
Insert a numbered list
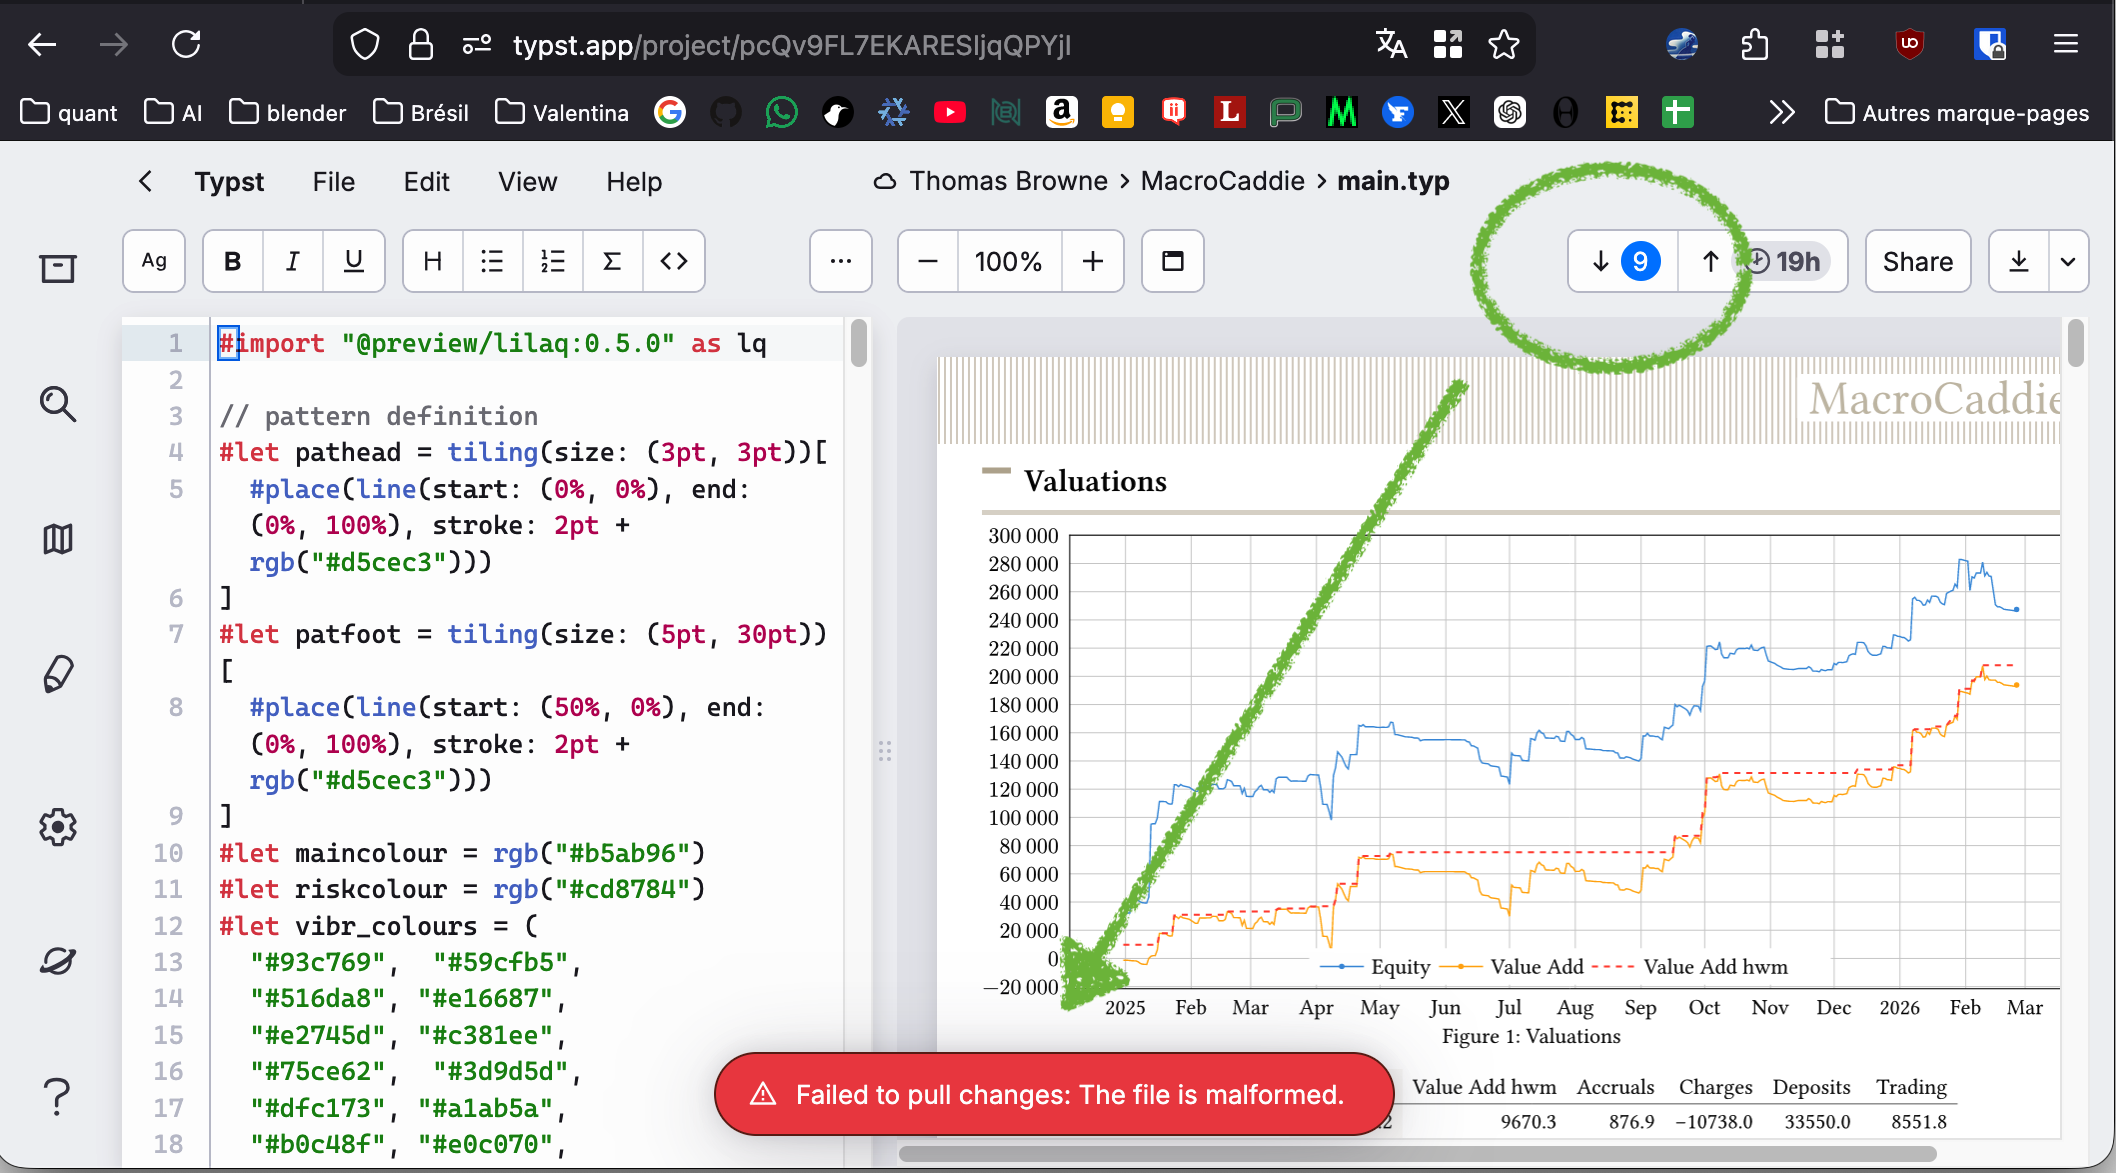point(552,261)
